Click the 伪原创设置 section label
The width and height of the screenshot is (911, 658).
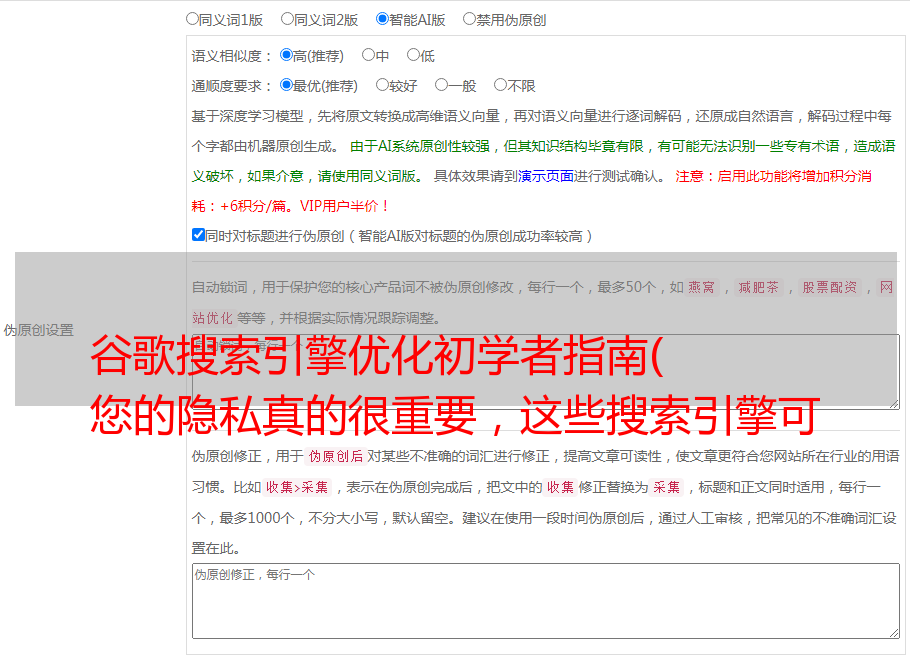pos(39,330)
